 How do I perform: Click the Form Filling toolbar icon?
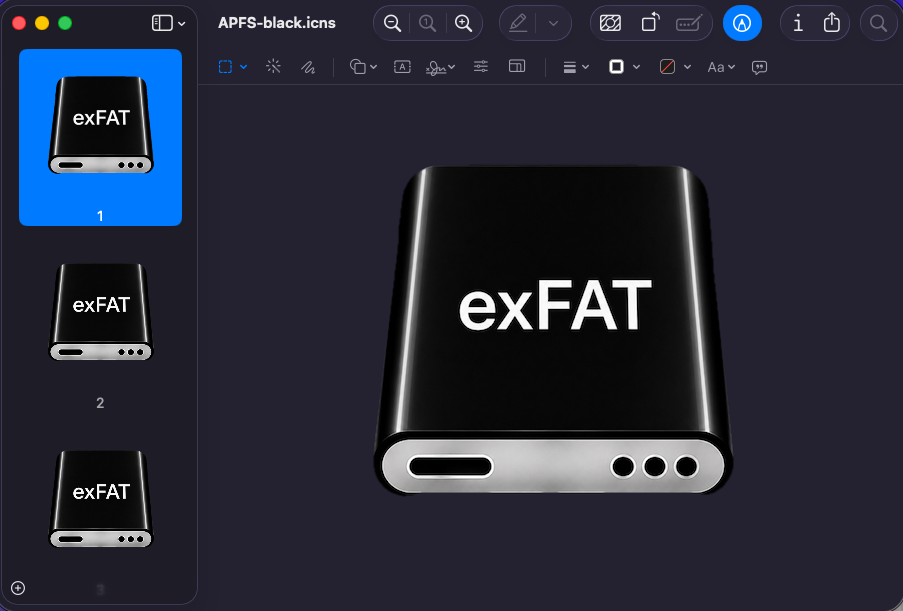pos(688,24)
